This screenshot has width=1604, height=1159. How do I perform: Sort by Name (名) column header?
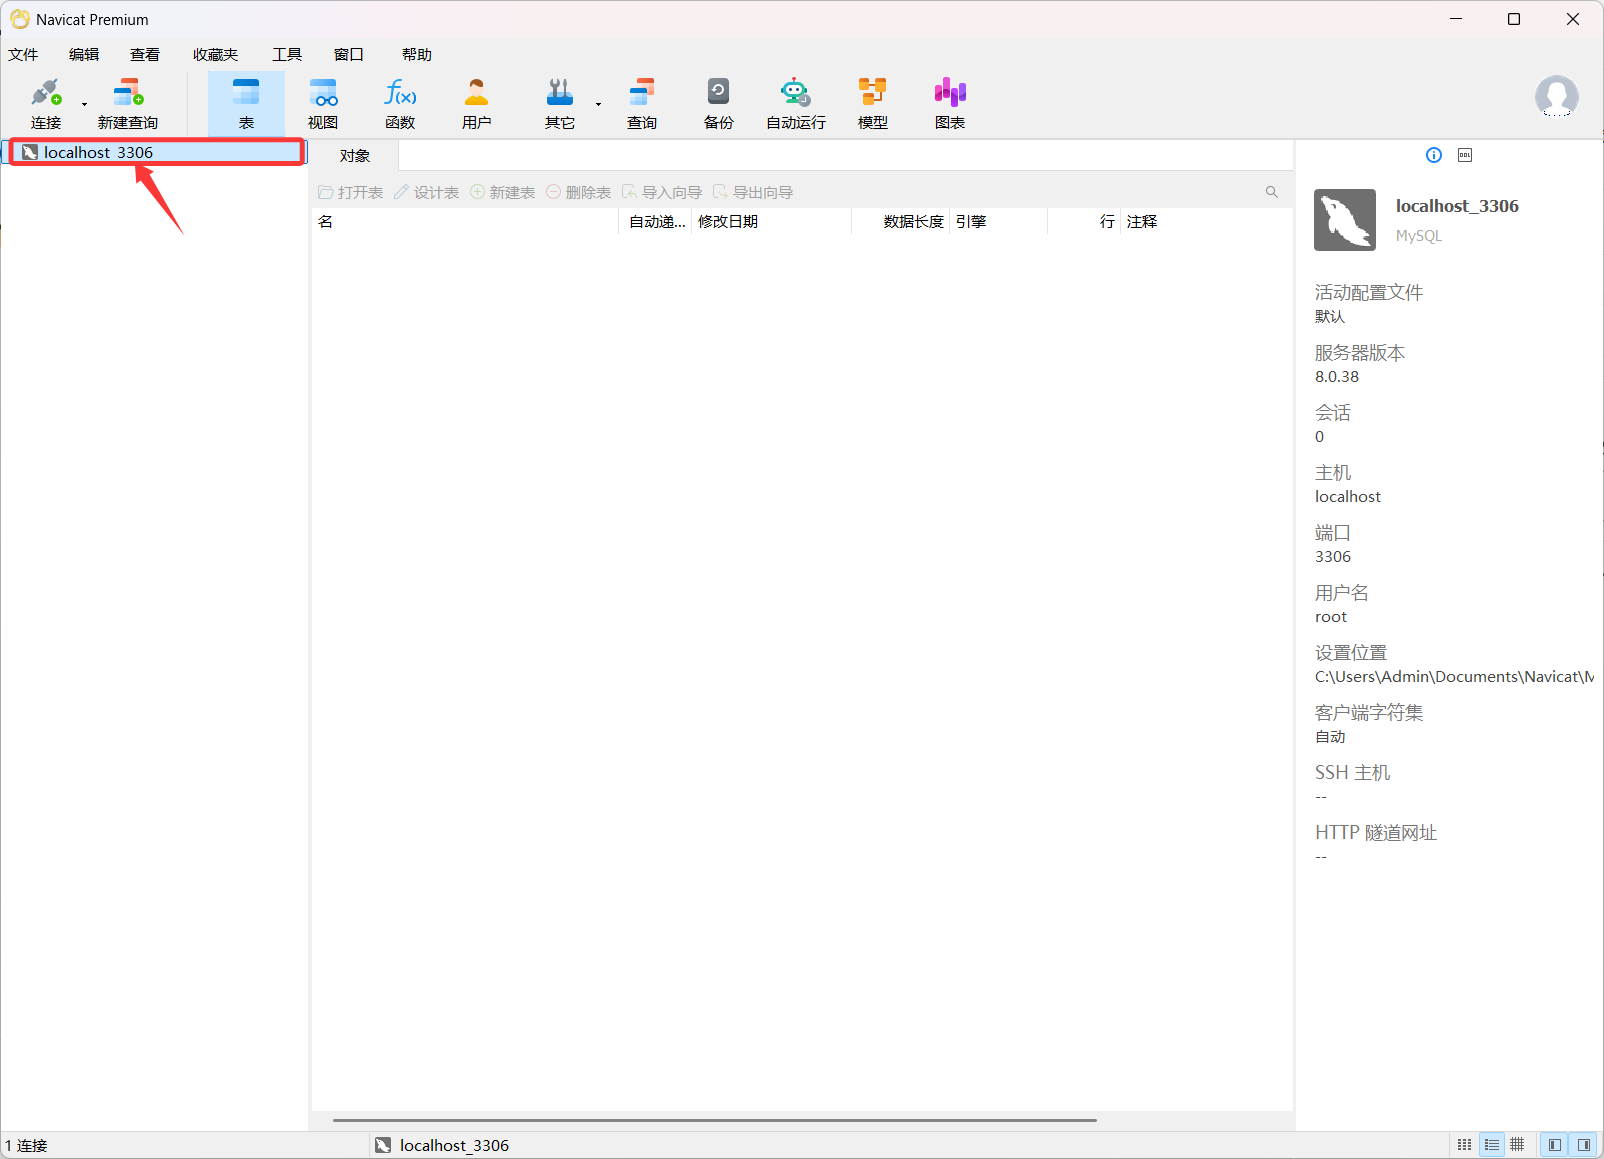tap(466, 222)
